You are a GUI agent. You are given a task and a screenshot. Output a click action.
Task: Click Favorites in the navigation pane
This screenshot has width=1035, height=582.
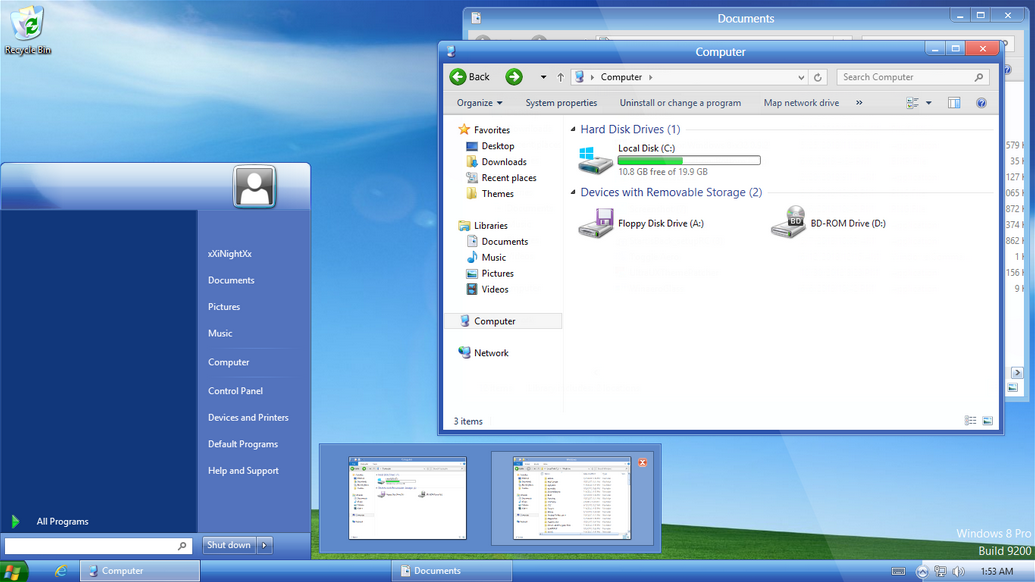492,130
